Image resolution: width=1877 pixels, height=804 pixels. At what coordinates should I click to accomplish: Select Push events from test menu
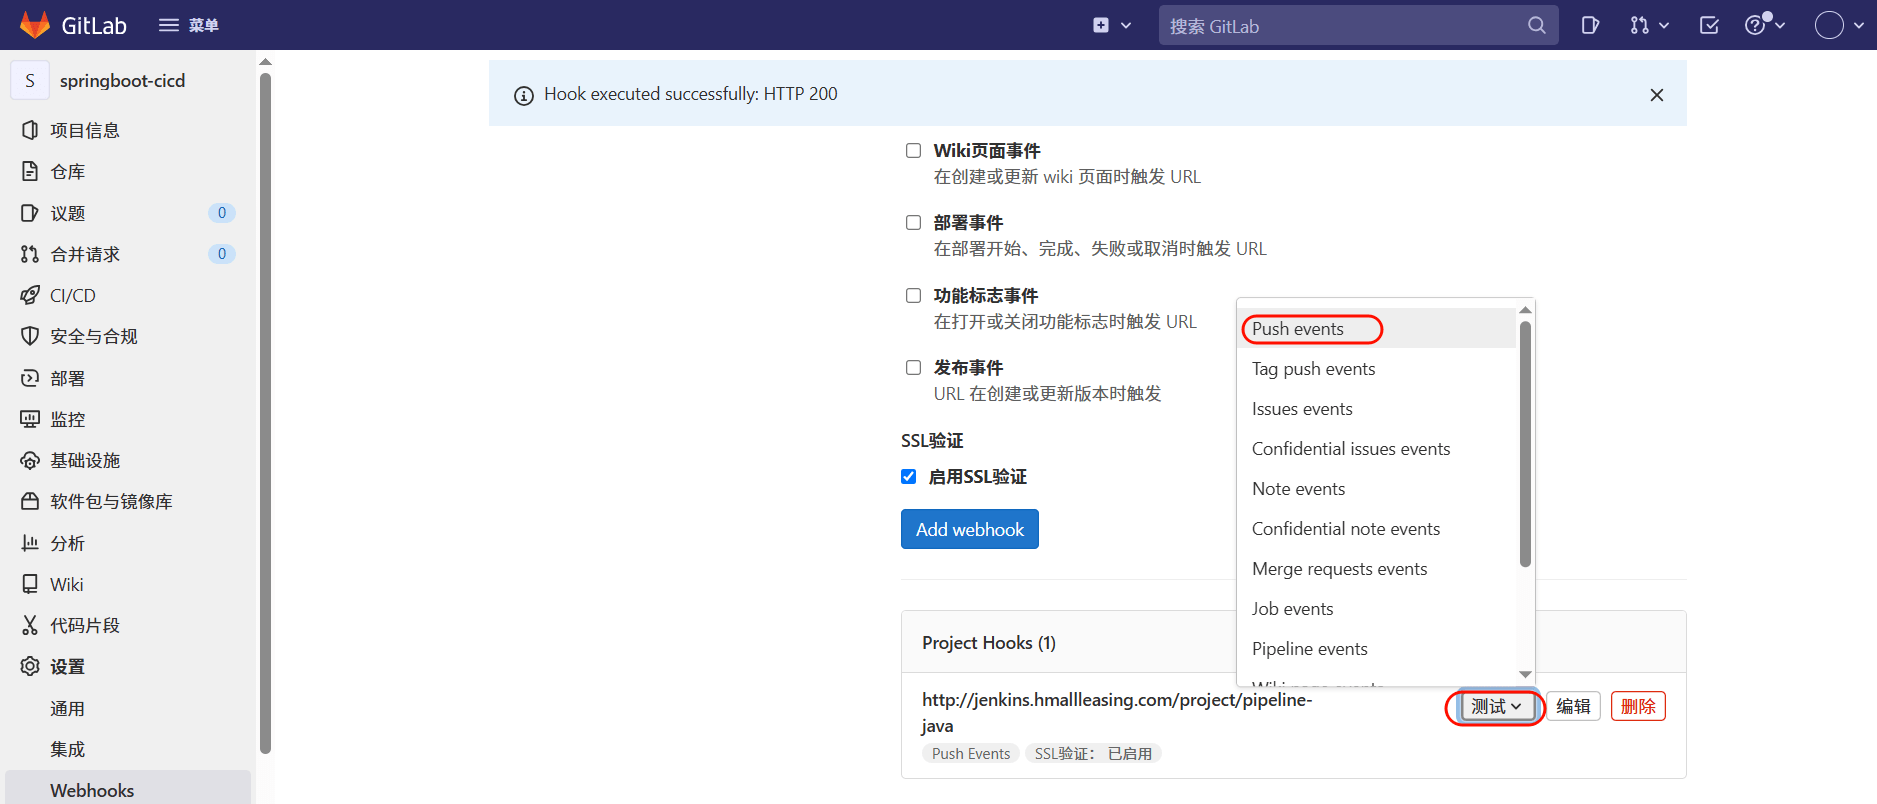click(1298, 329)
